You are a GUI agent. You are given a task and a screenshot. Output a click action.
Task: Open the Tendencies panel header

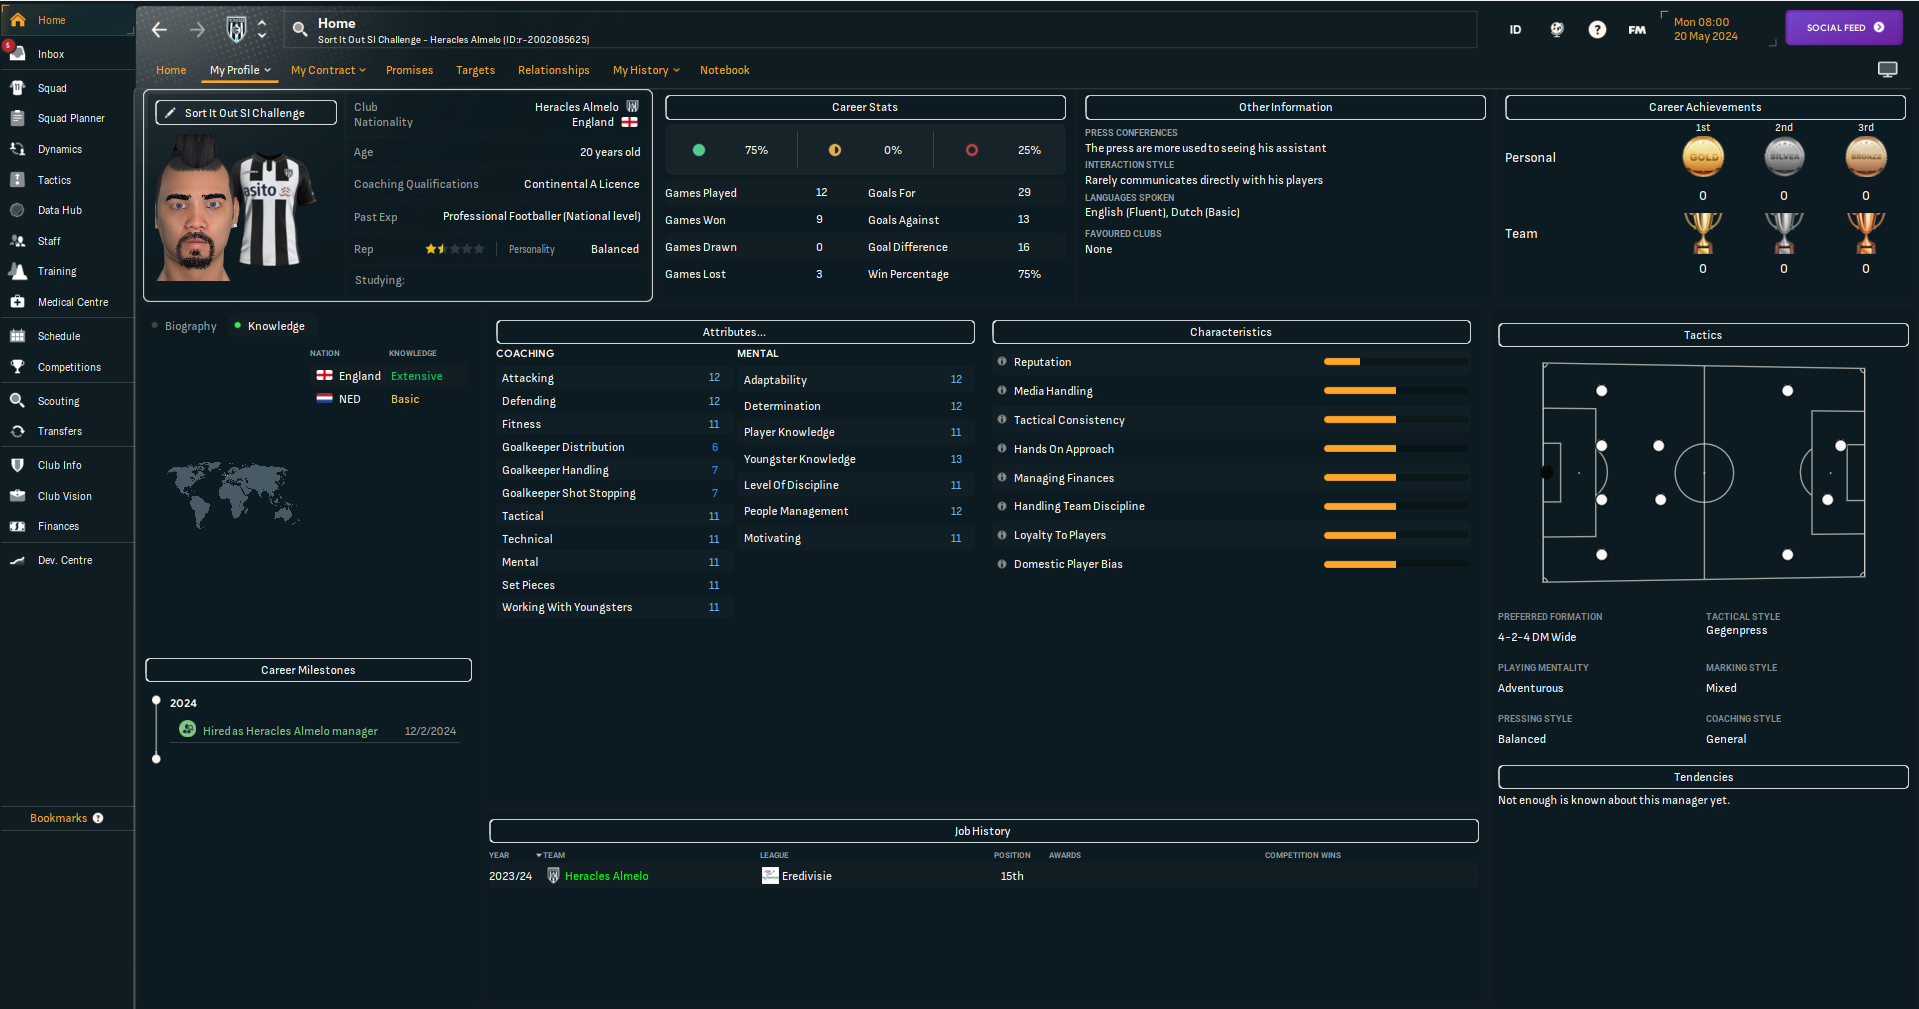[1703, 777]
